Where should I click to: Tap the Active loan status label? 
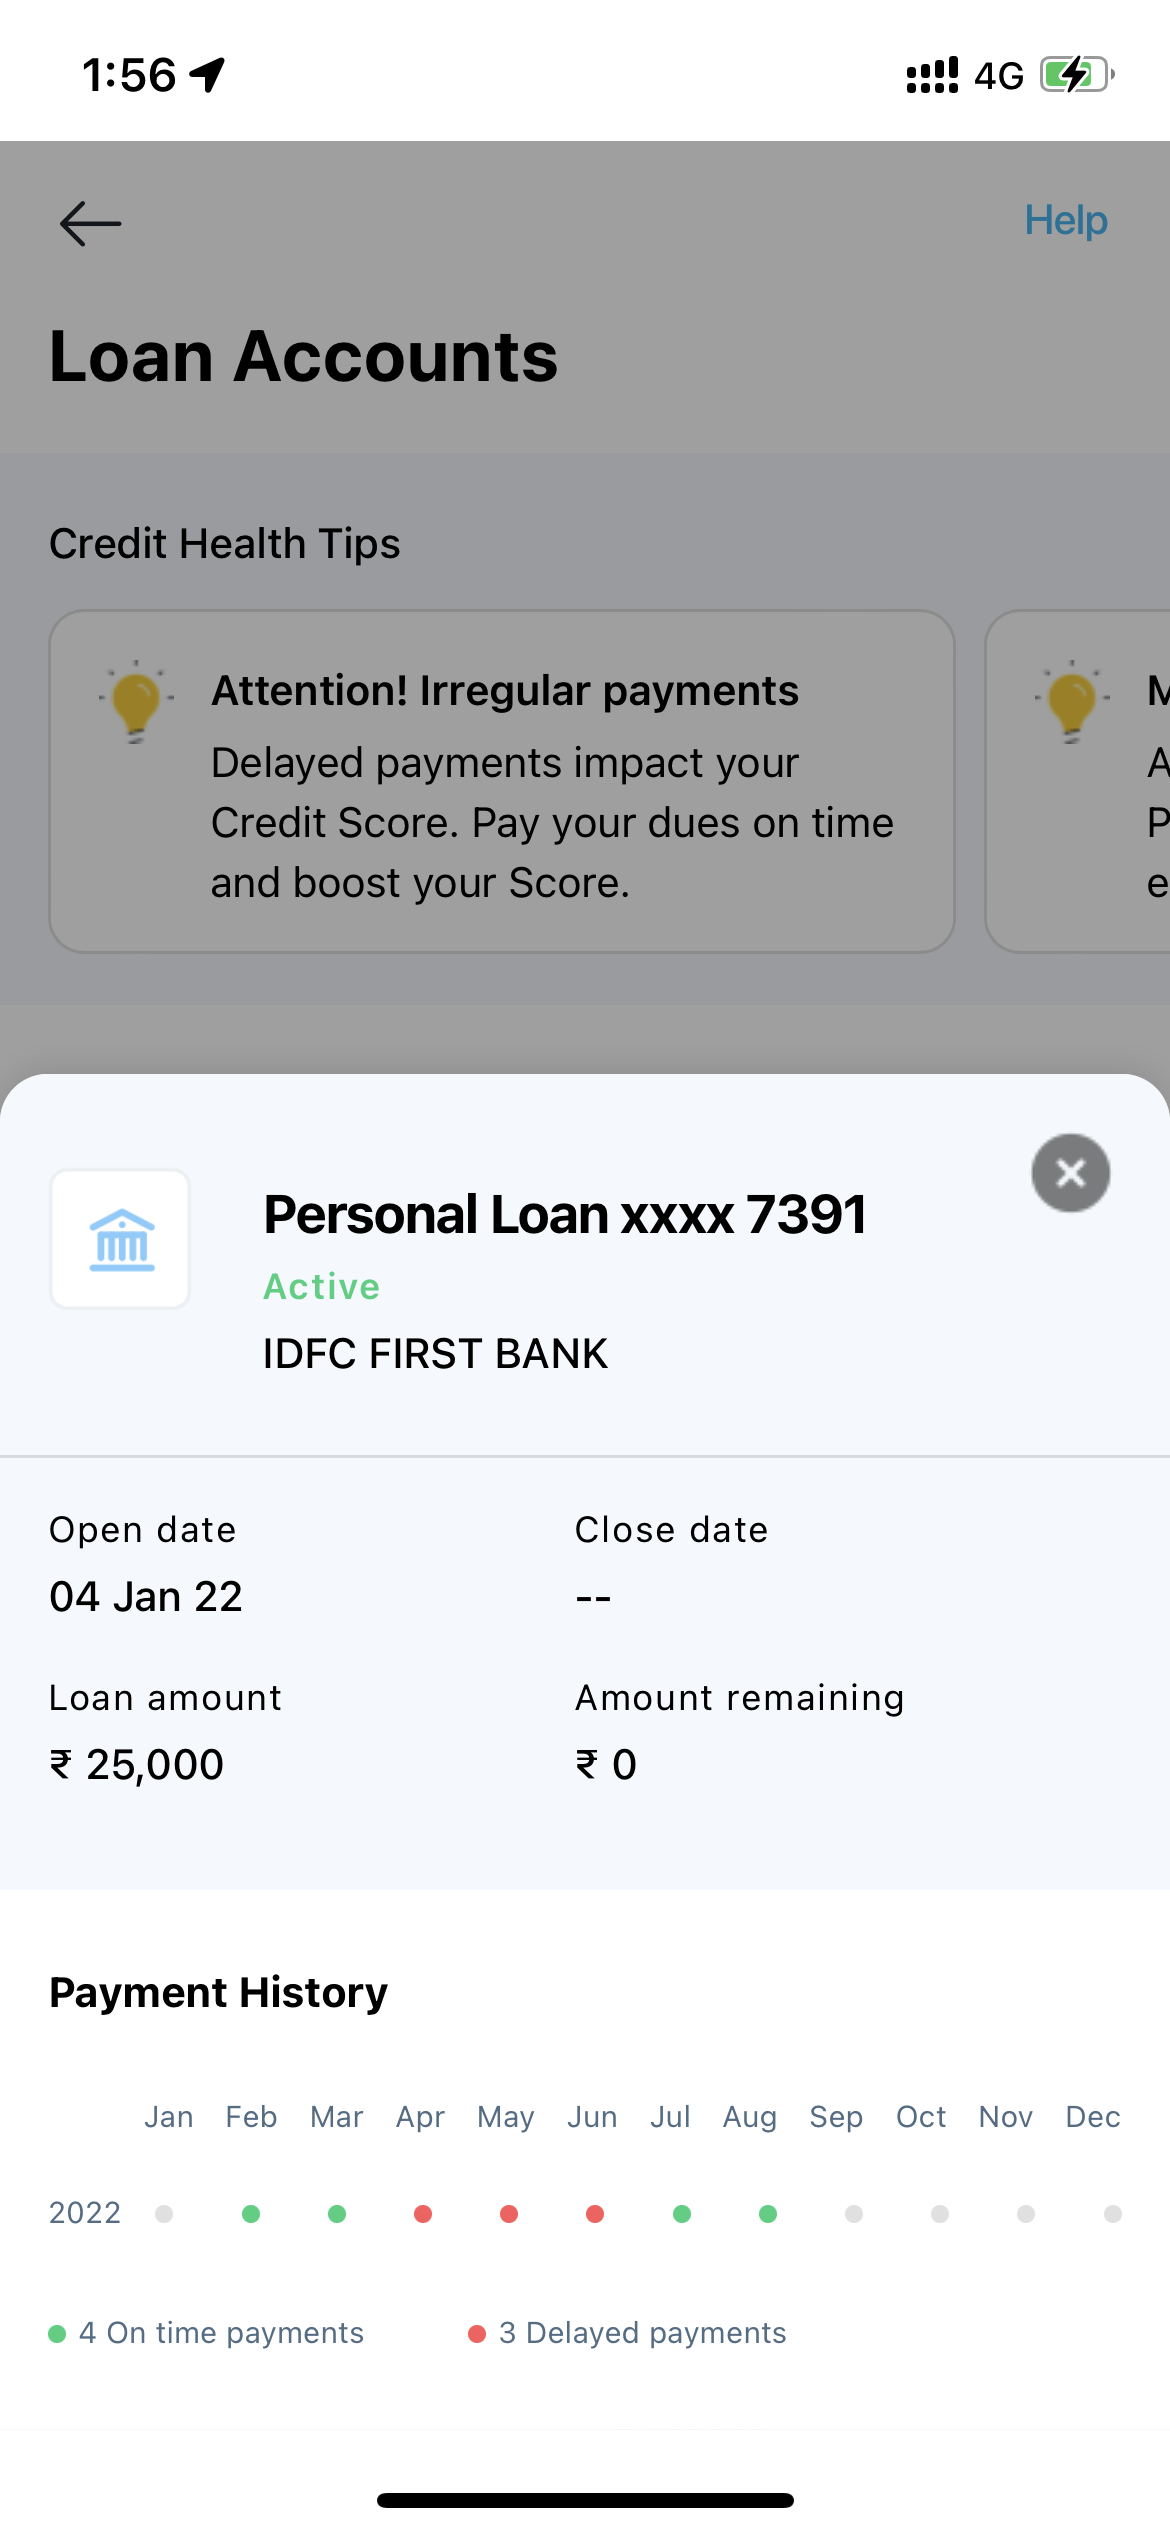click(321, 1287)
